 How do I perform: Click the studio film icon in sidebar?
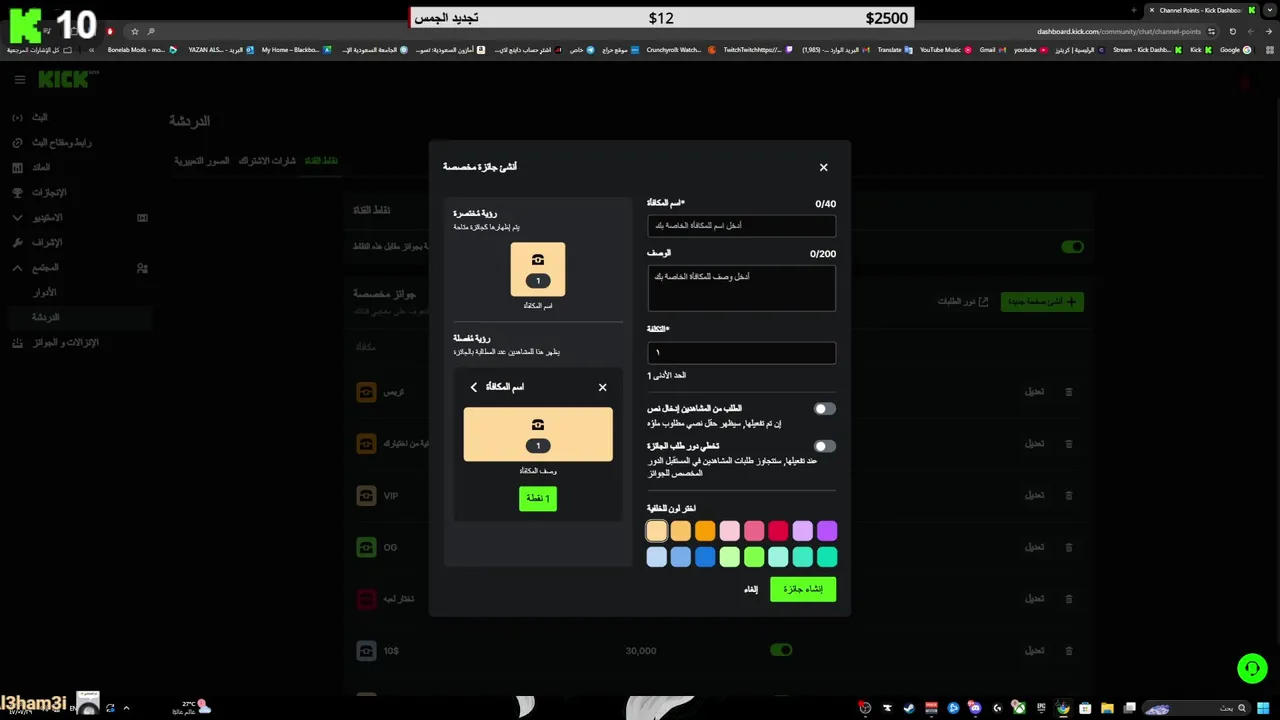(142, 217)
